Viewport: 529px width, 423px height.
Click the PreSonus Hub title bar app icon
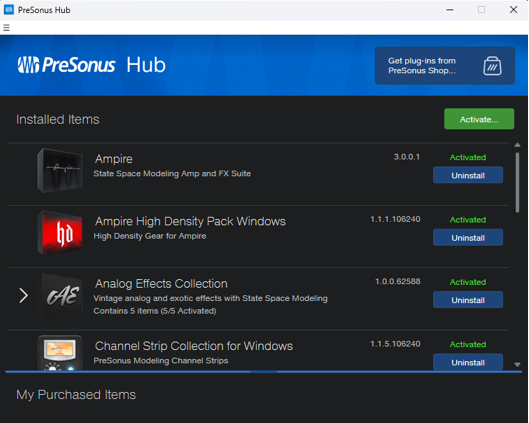click(x=9, y=10)
